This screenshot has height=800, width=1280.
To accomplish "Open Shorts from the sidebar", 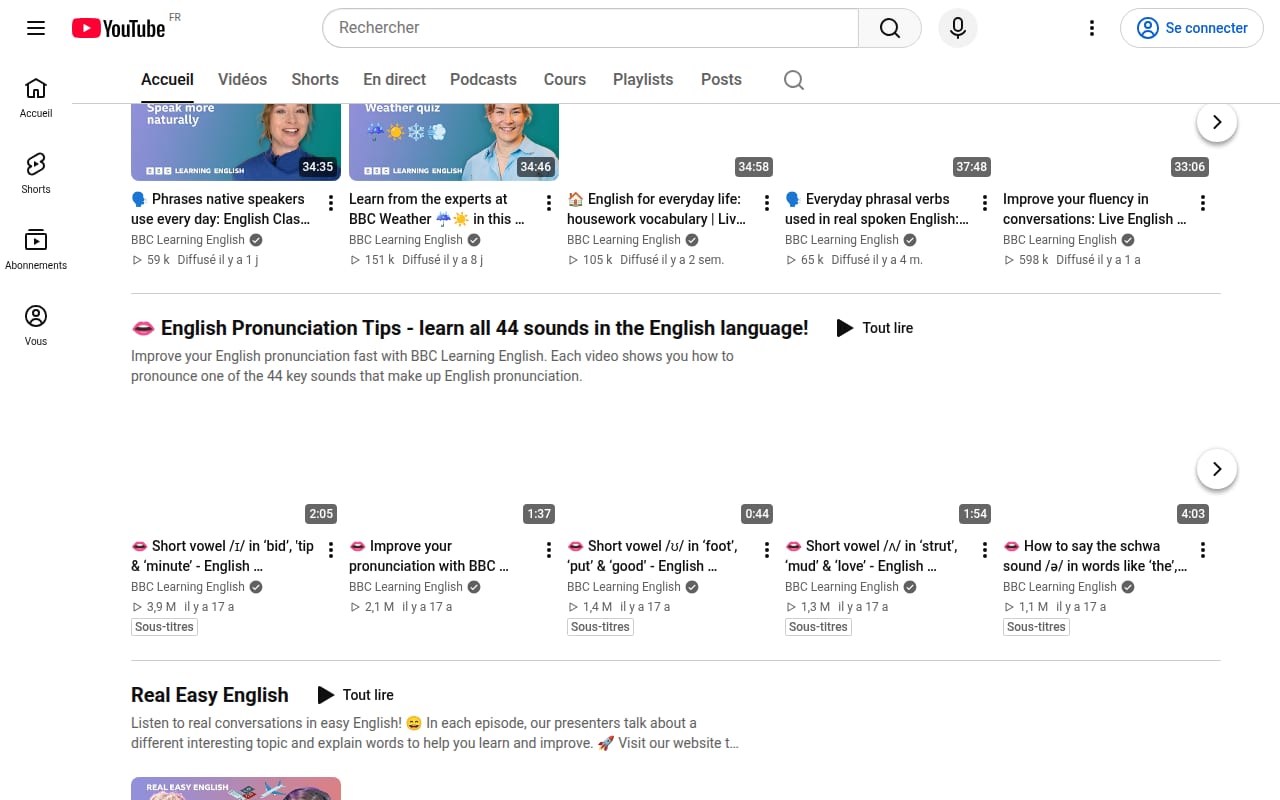I will [x=36, y=173].
